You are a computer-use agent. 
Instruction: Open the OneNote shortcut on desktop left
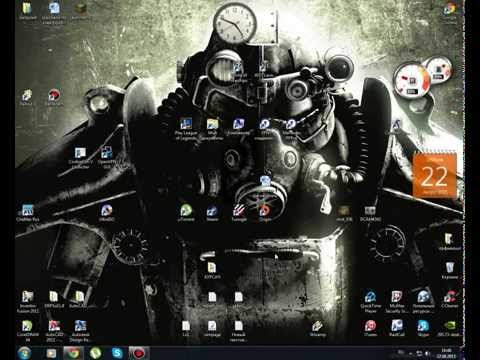coord(27,213)
